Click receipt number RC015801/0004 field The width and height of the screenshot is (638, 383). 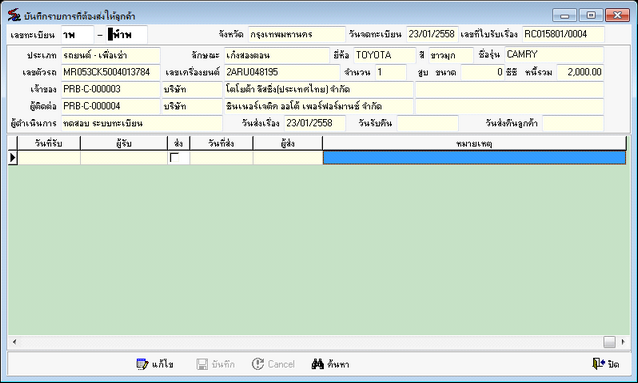[x=563, y=35]
